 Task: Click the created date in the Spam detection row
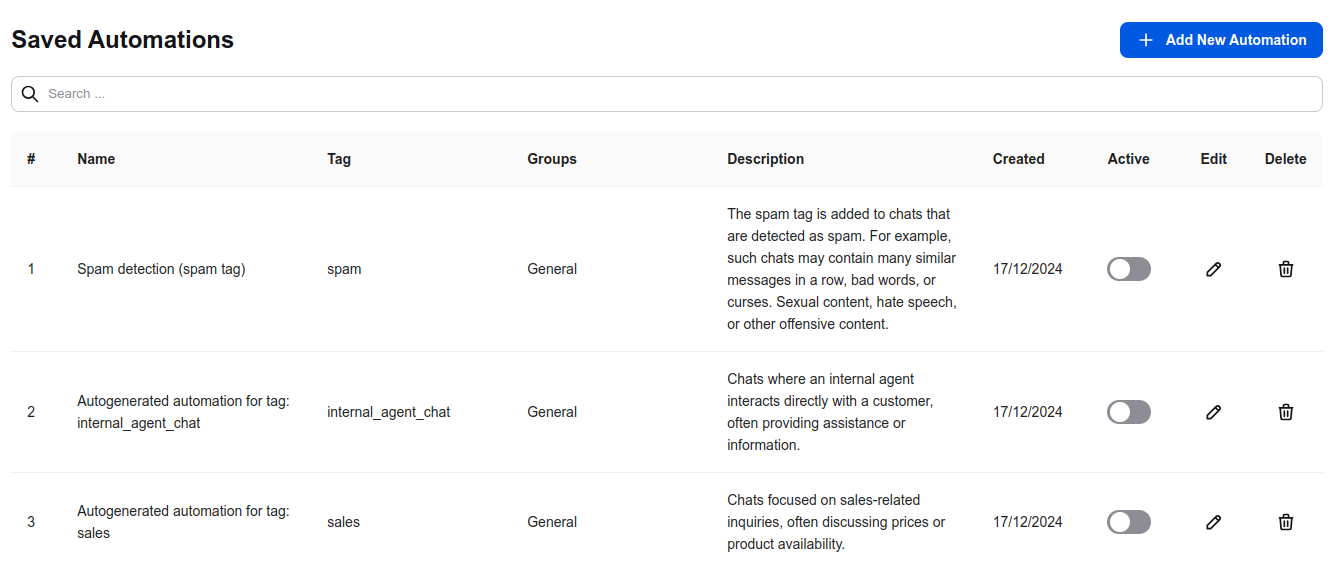coord(1028,269)
